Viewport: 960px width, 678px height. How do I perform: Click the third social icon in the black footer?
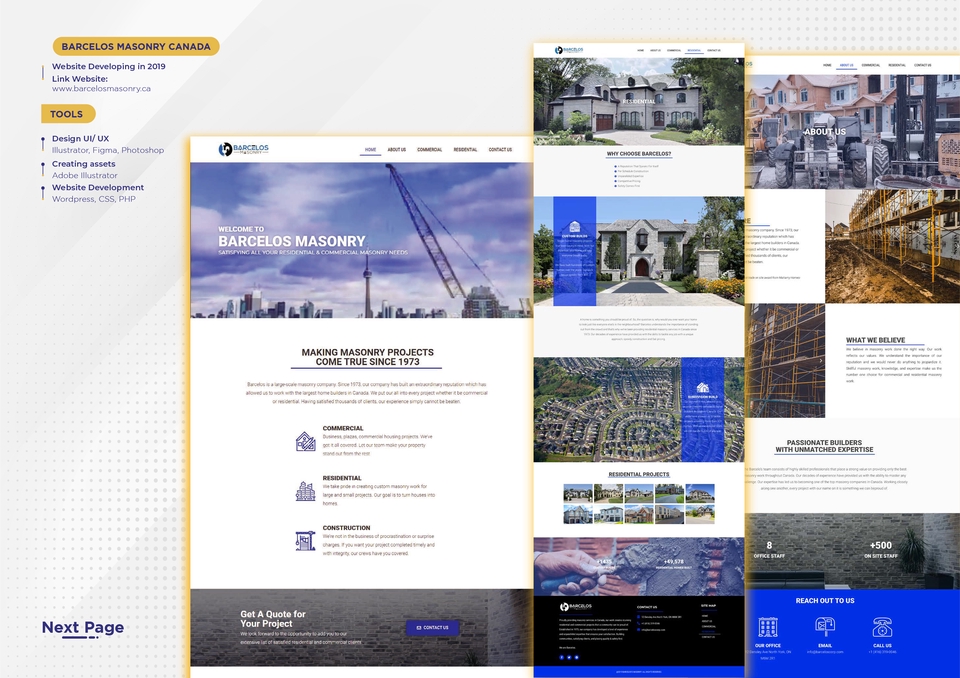click(576, 657)
